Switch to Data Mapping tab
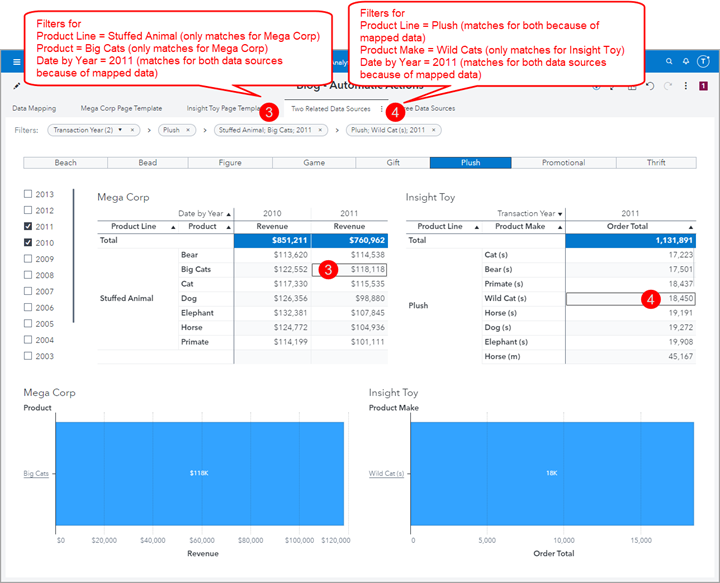This screenshot has width=720, height=583. [x=34, y=108]
